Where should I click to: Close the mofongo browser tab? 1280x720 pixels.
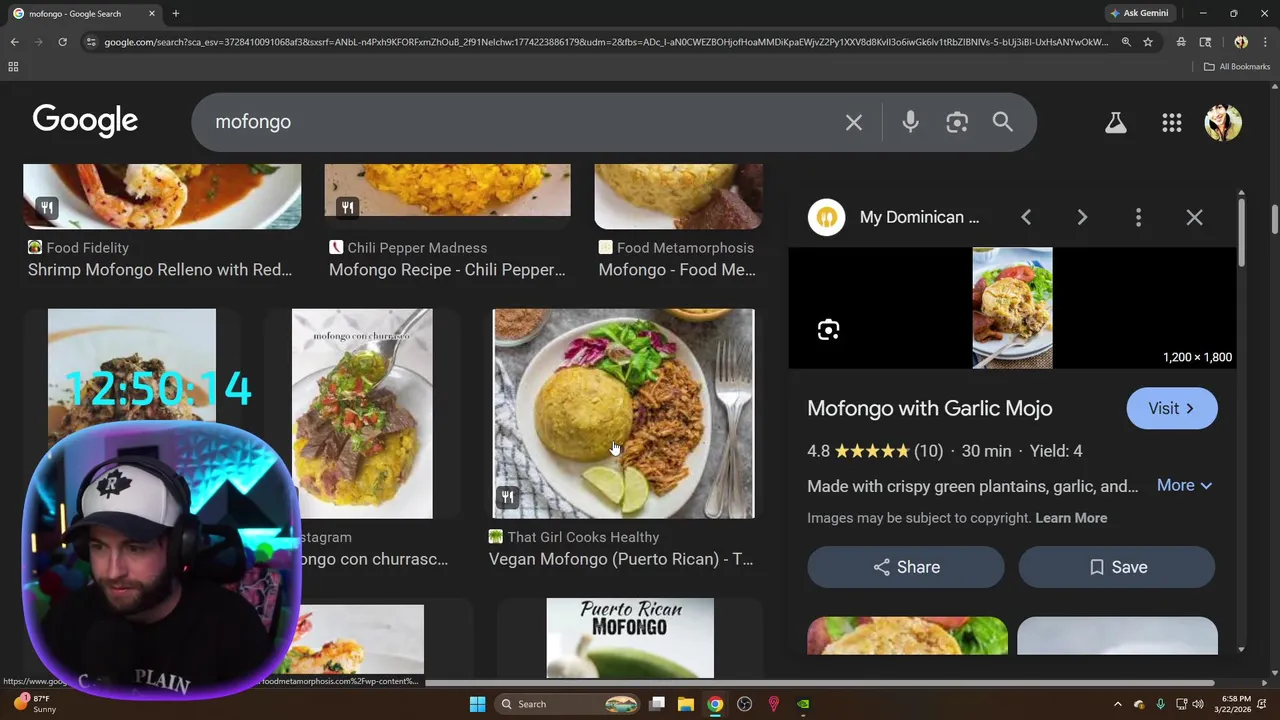click(x=152, y=14)
